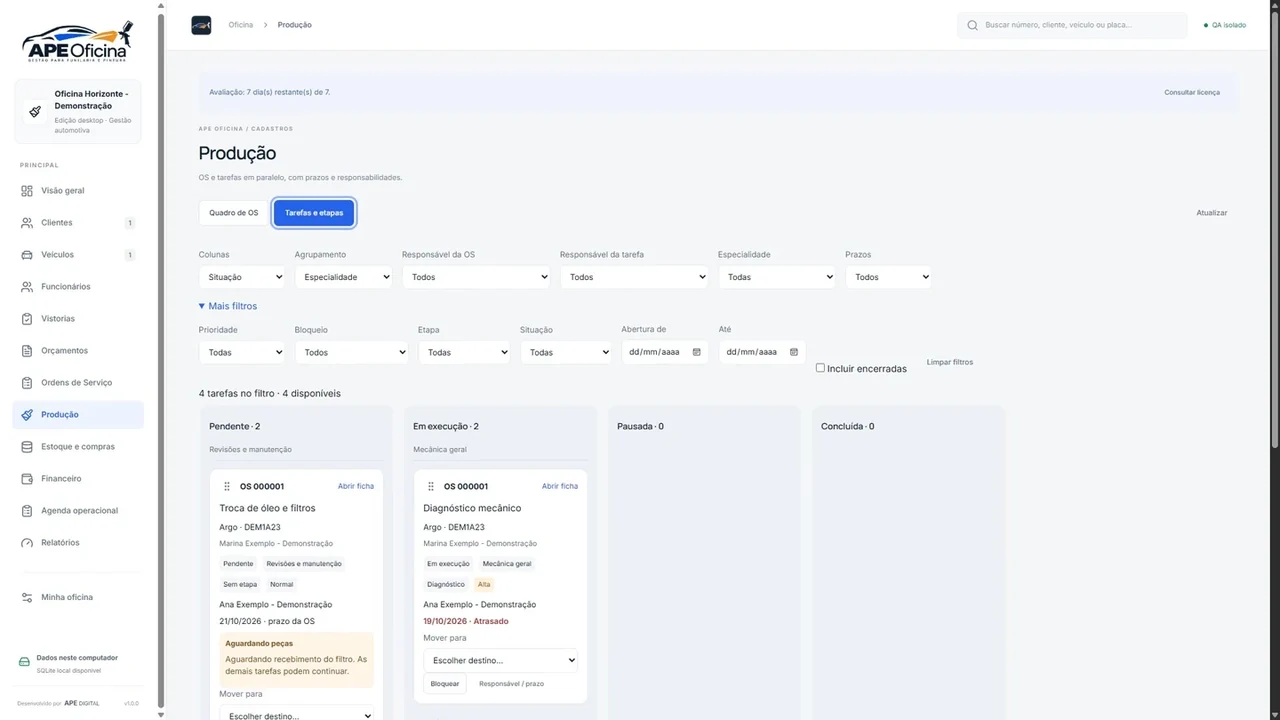Click the Veículos car icon
This screenshot has width=1280, height=720.
click(27, 255)
